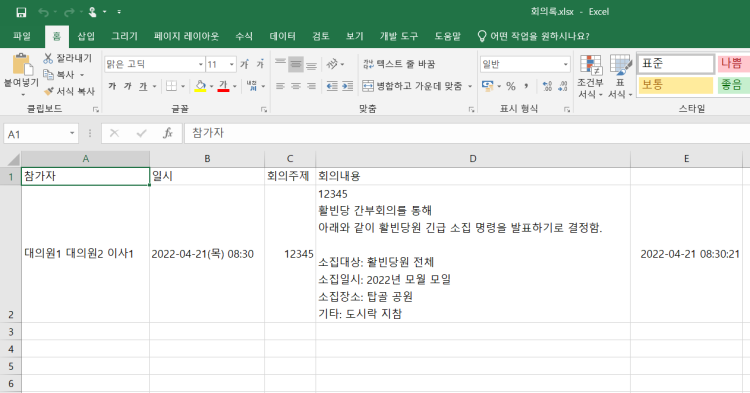
Task: Click the formula bar showing 참가자
Action: coord(467,133)
